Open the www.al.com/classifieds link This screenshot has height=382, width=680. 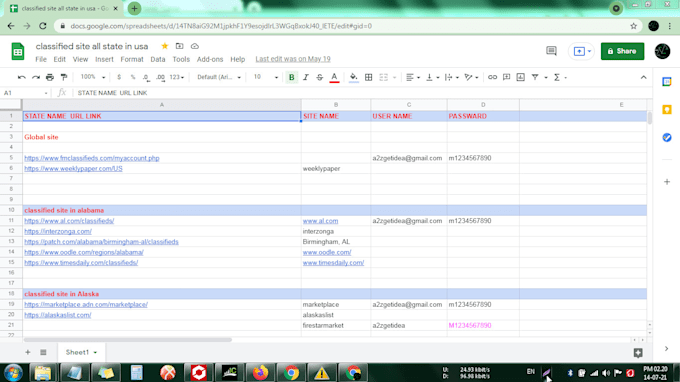coord(69,221)
